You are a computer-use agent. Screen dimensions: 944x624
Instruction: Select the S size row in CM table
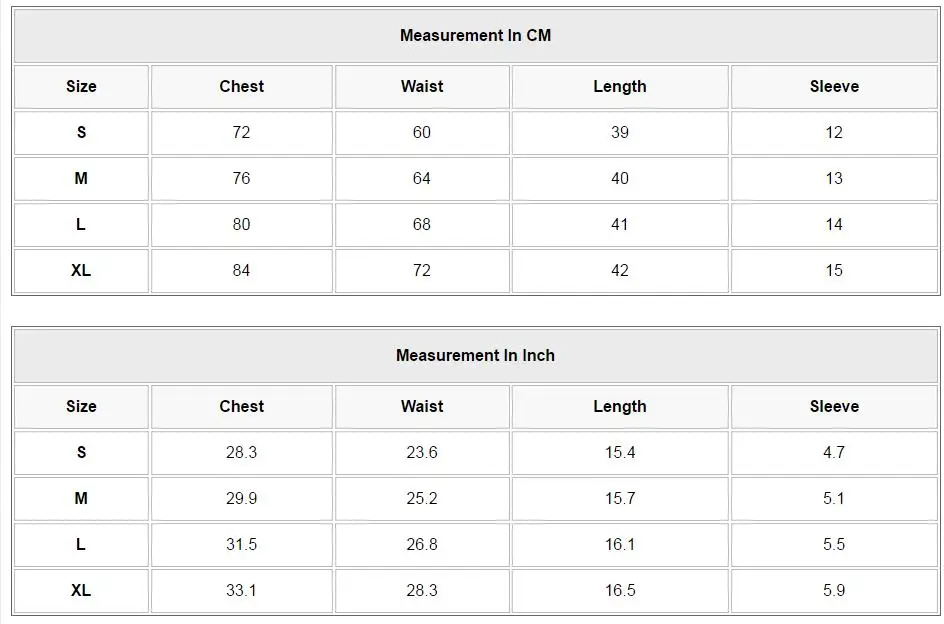point(81,133)
